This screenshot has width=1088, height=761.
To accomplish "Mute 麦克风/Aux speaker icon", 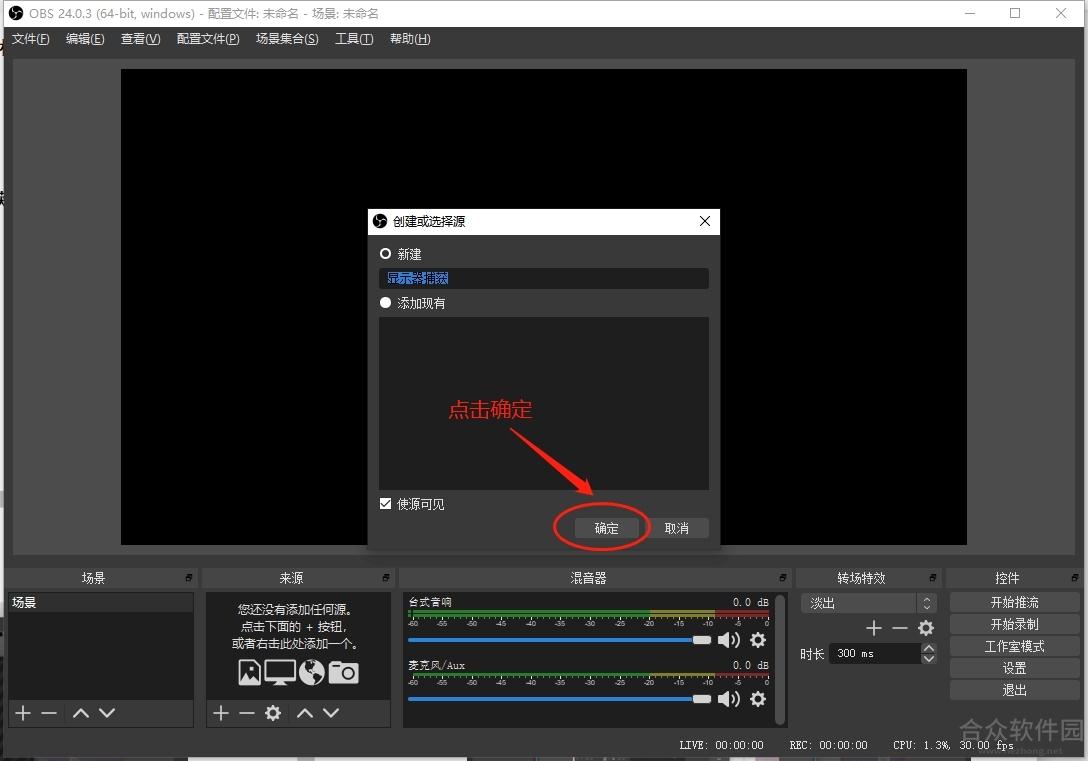I will tap(729, 699).
